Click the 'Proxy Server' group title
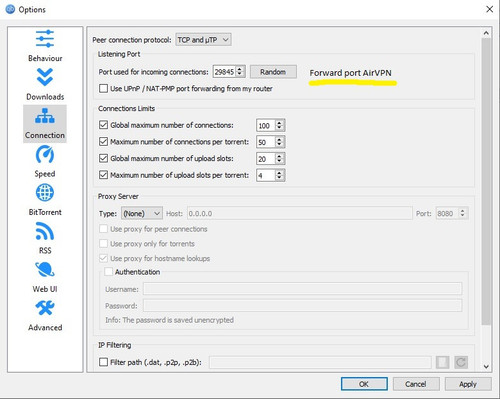 tap(118, 196)
